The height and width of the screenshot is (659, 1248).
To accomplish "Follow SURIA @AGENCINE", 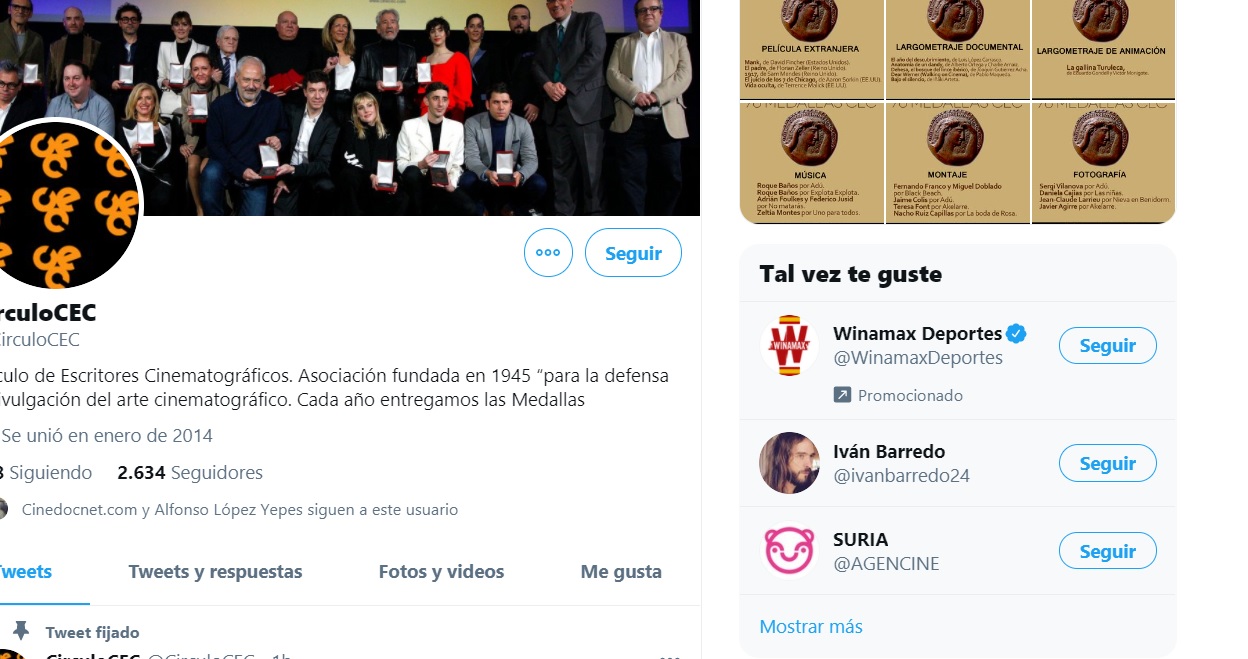I will pyautogui.click(x=1108, y=551).
